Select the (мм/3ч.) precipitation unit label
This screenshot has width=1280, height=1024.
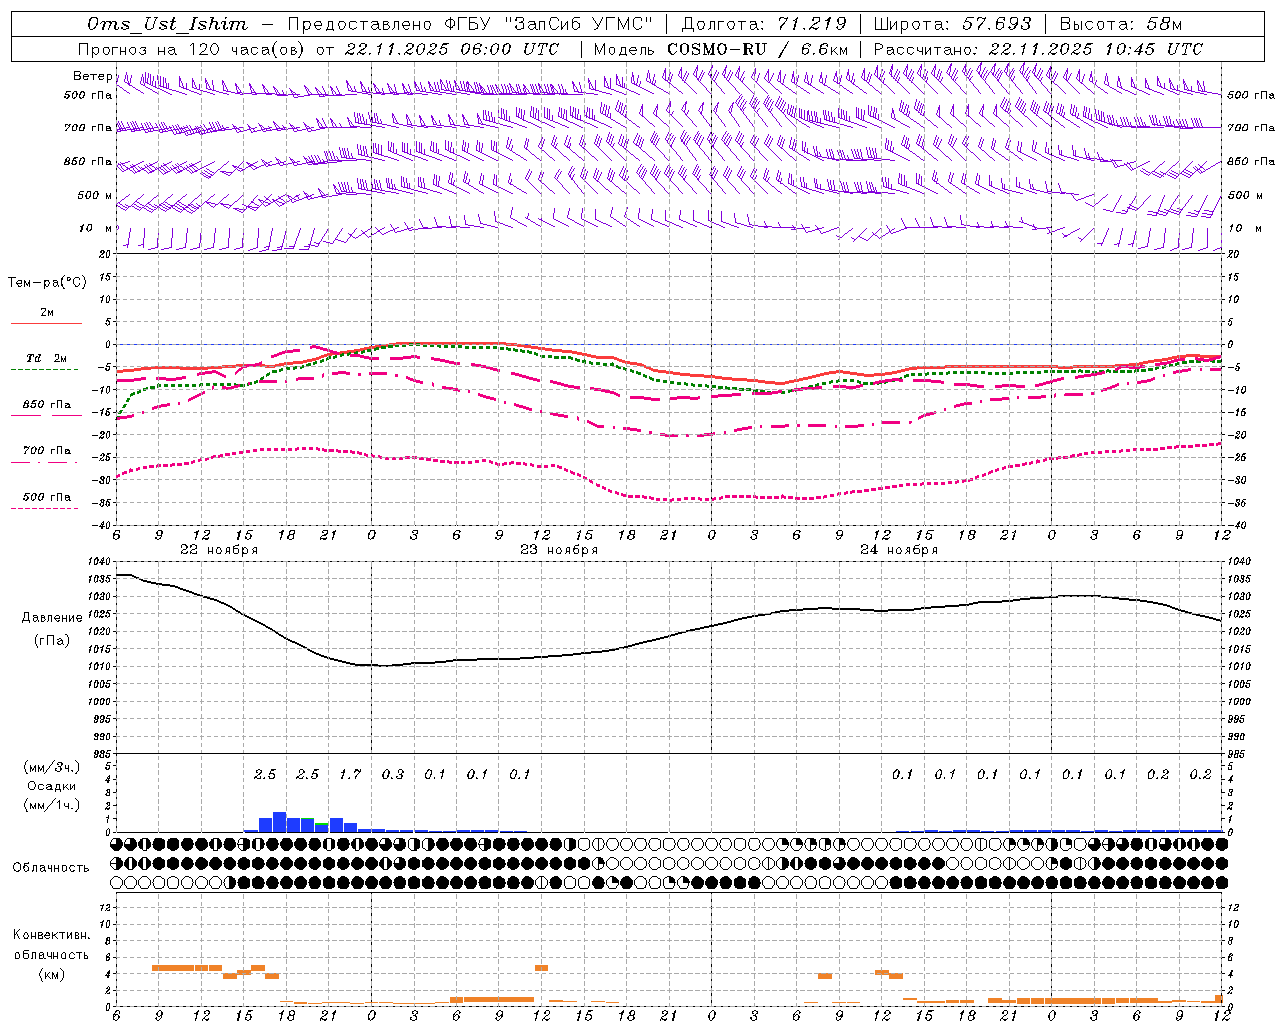coord(50,767)
